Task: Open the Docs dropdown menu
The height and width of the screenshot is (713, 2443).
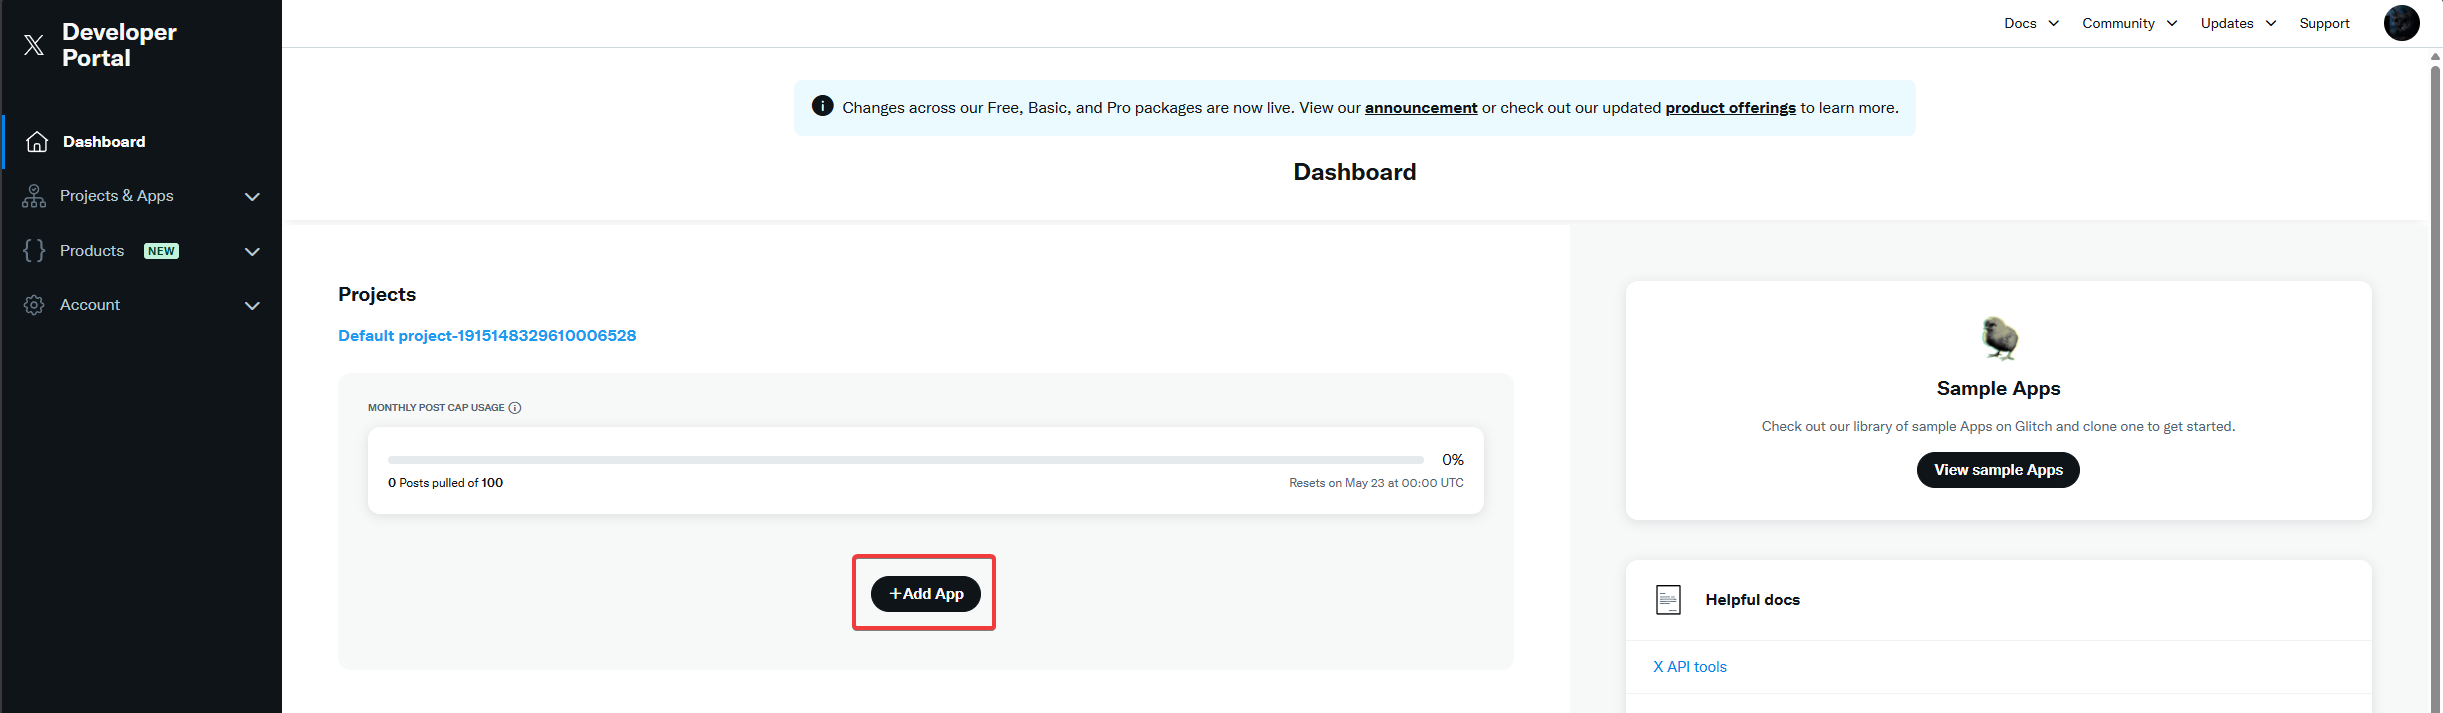Action: pyautogui.click(x=2031, y=23)
